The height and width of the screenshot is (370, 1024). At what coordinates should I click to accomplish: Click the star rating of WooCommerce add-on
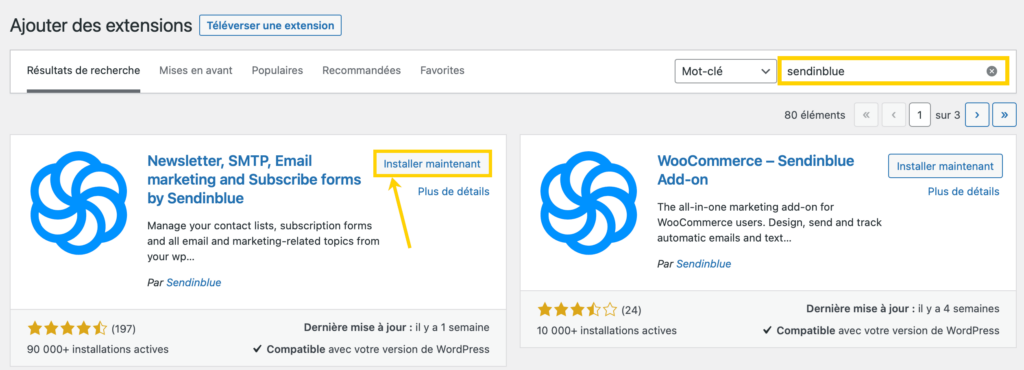(577, 309)
